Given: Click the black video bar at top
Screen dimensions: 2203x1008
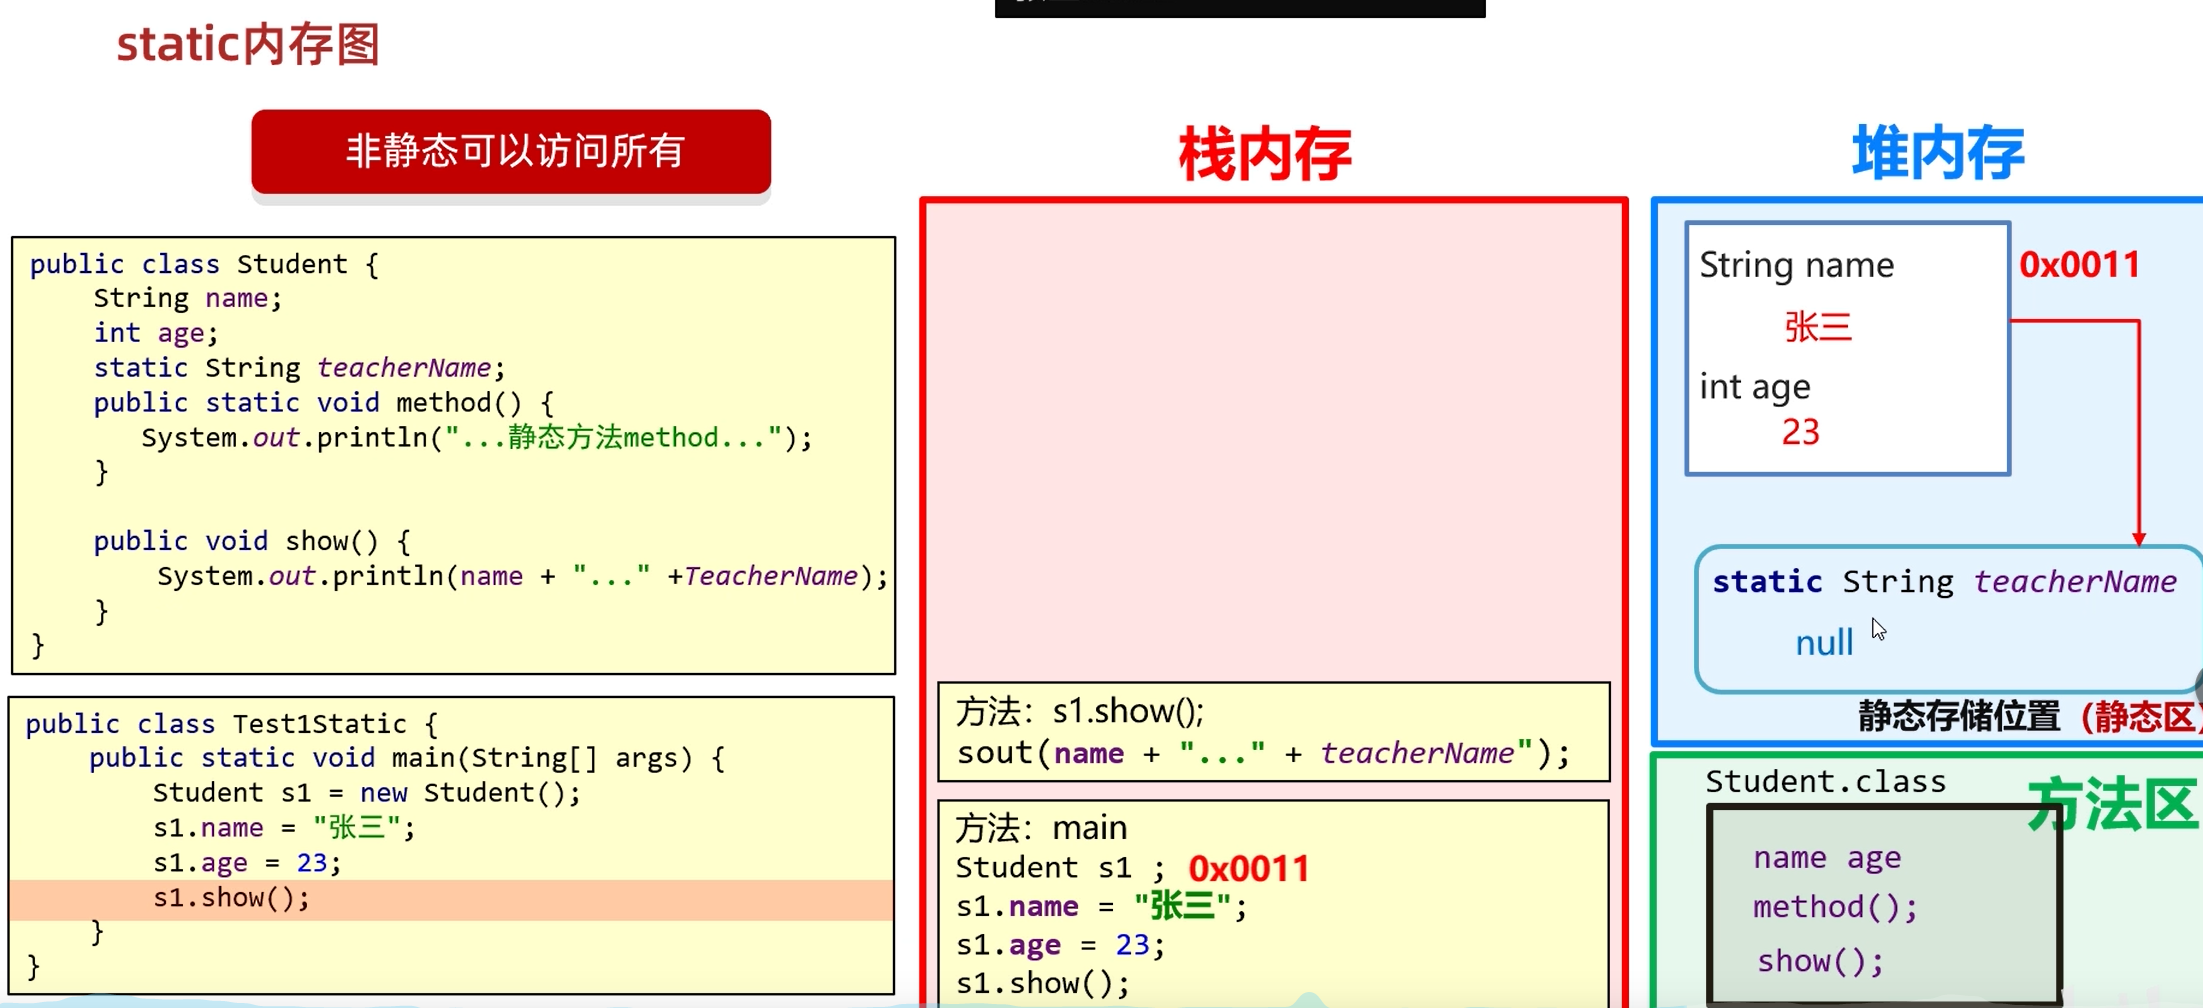Looking at the screenshot, I should 1240,8.
